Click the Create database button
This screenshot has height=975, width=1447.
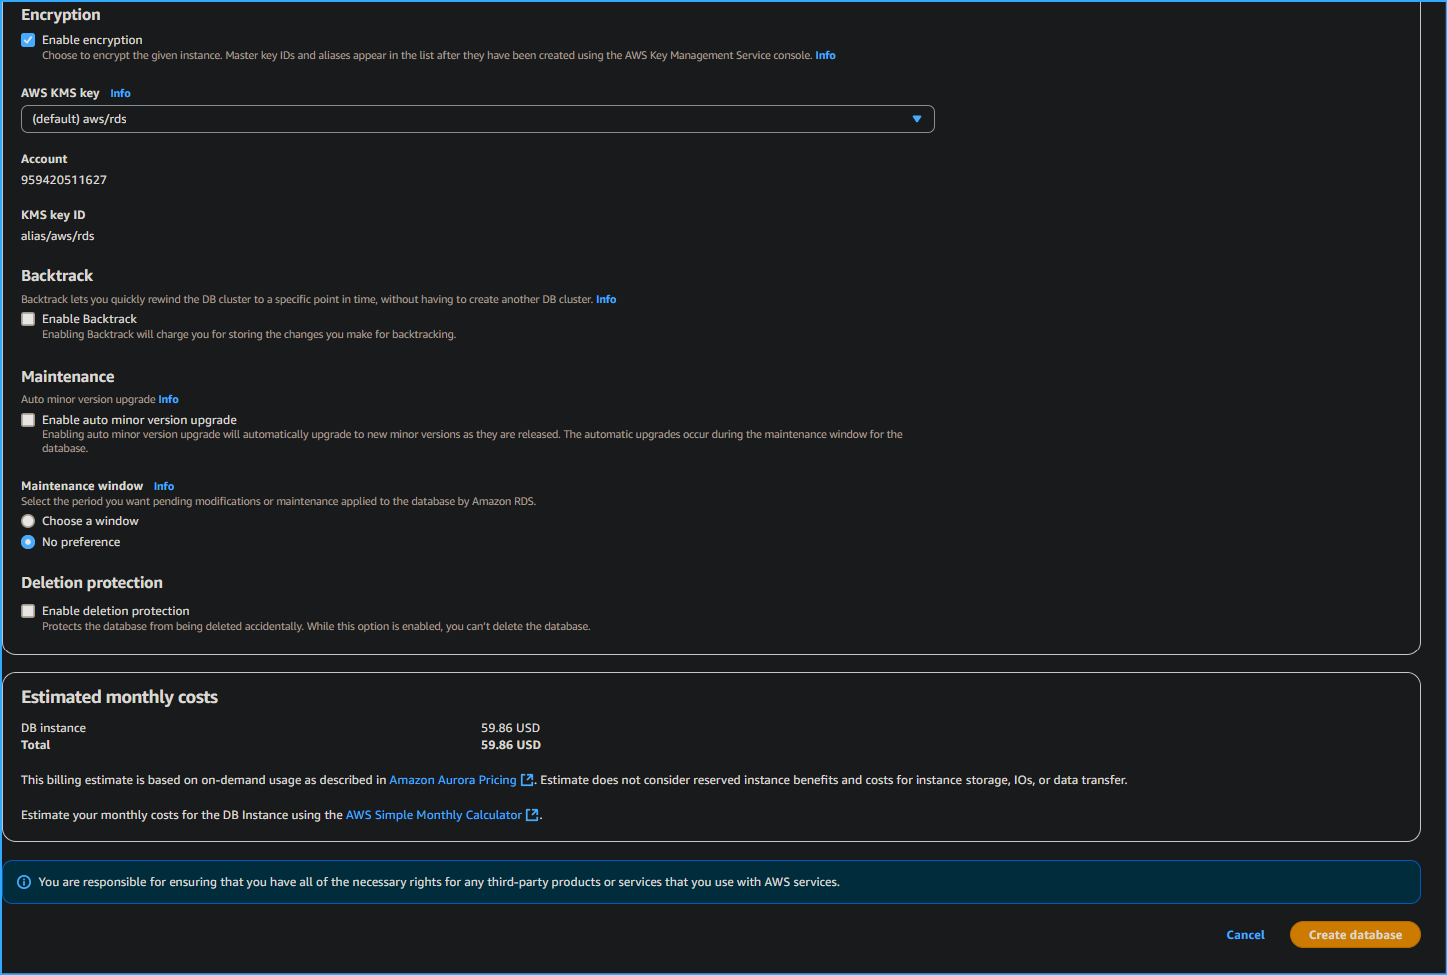click(x=1354, y=934)
